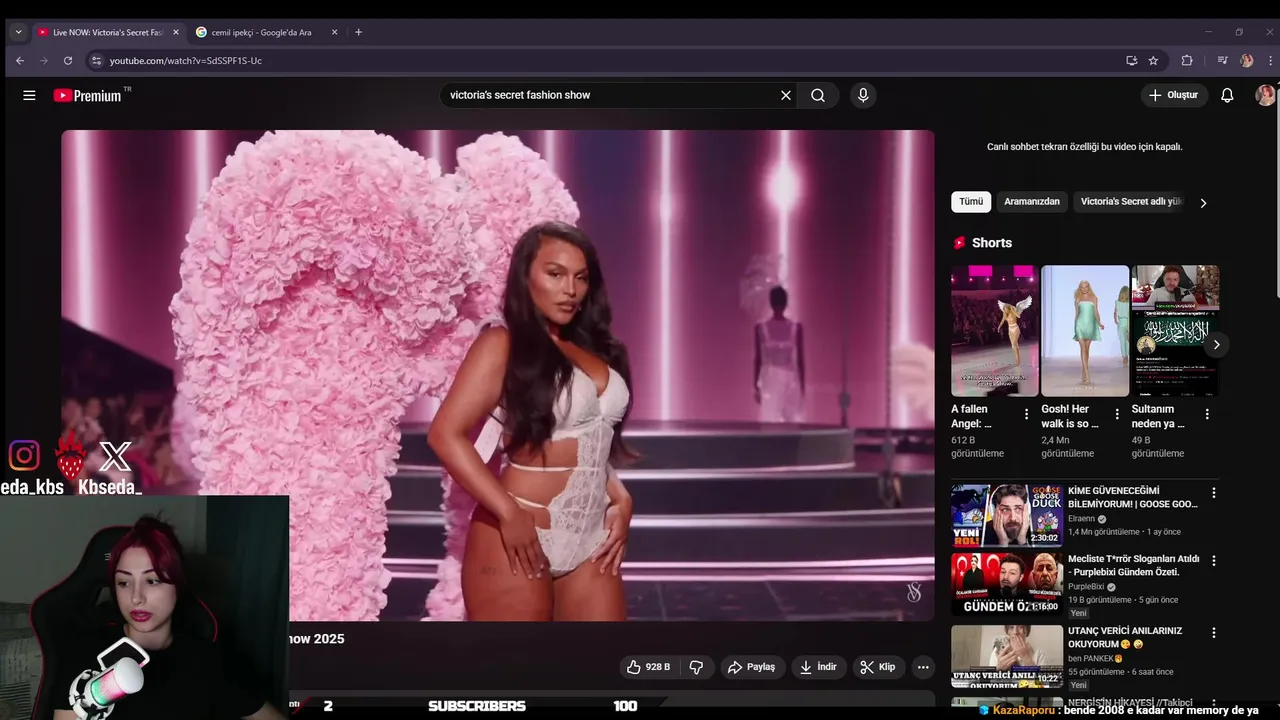This screenshot has width=1280, height=720.
Task: Open the Goose Goo video thumbnail
Action: [1007, 516]
